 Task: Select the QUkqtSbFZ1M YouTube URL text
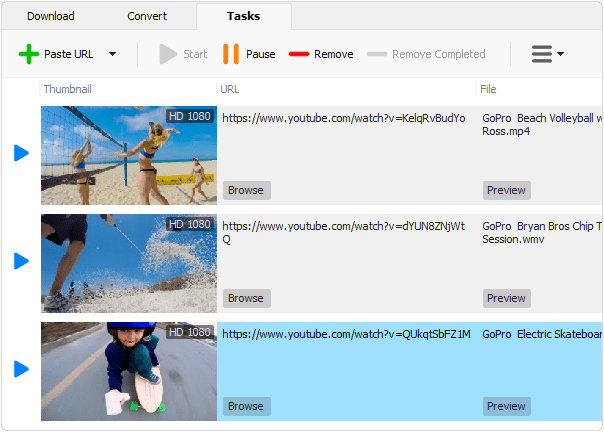coord(346,334)
